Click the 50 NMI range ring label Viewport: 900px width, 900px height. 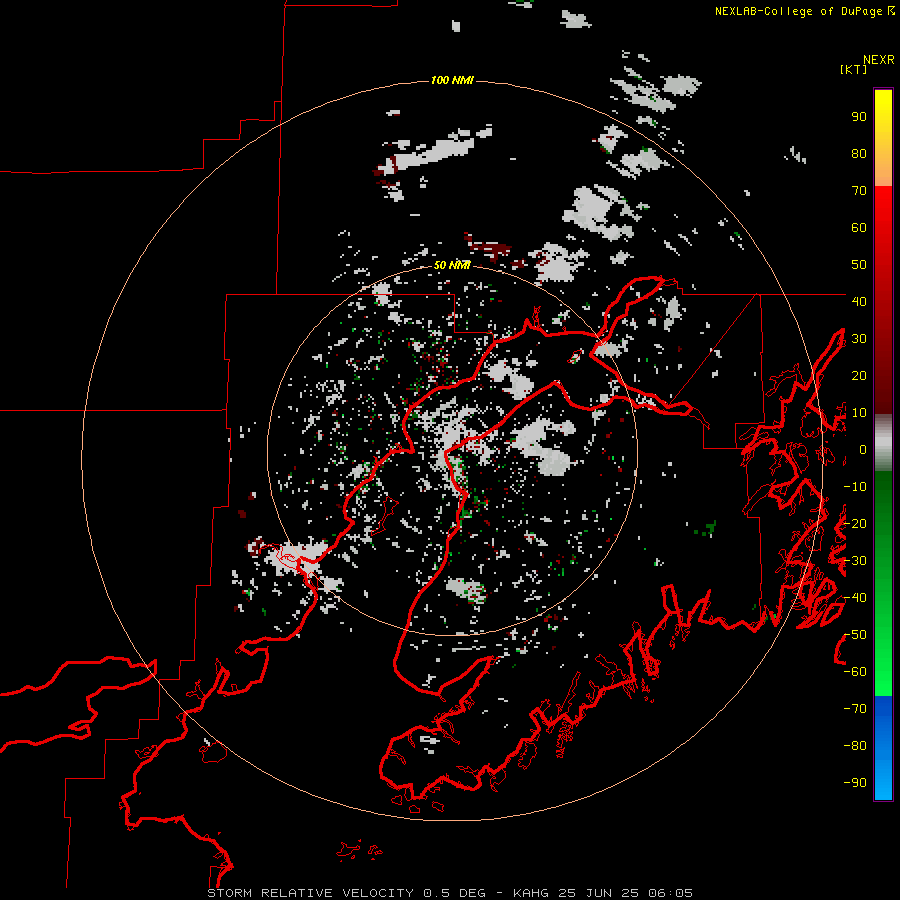(452, 265)
